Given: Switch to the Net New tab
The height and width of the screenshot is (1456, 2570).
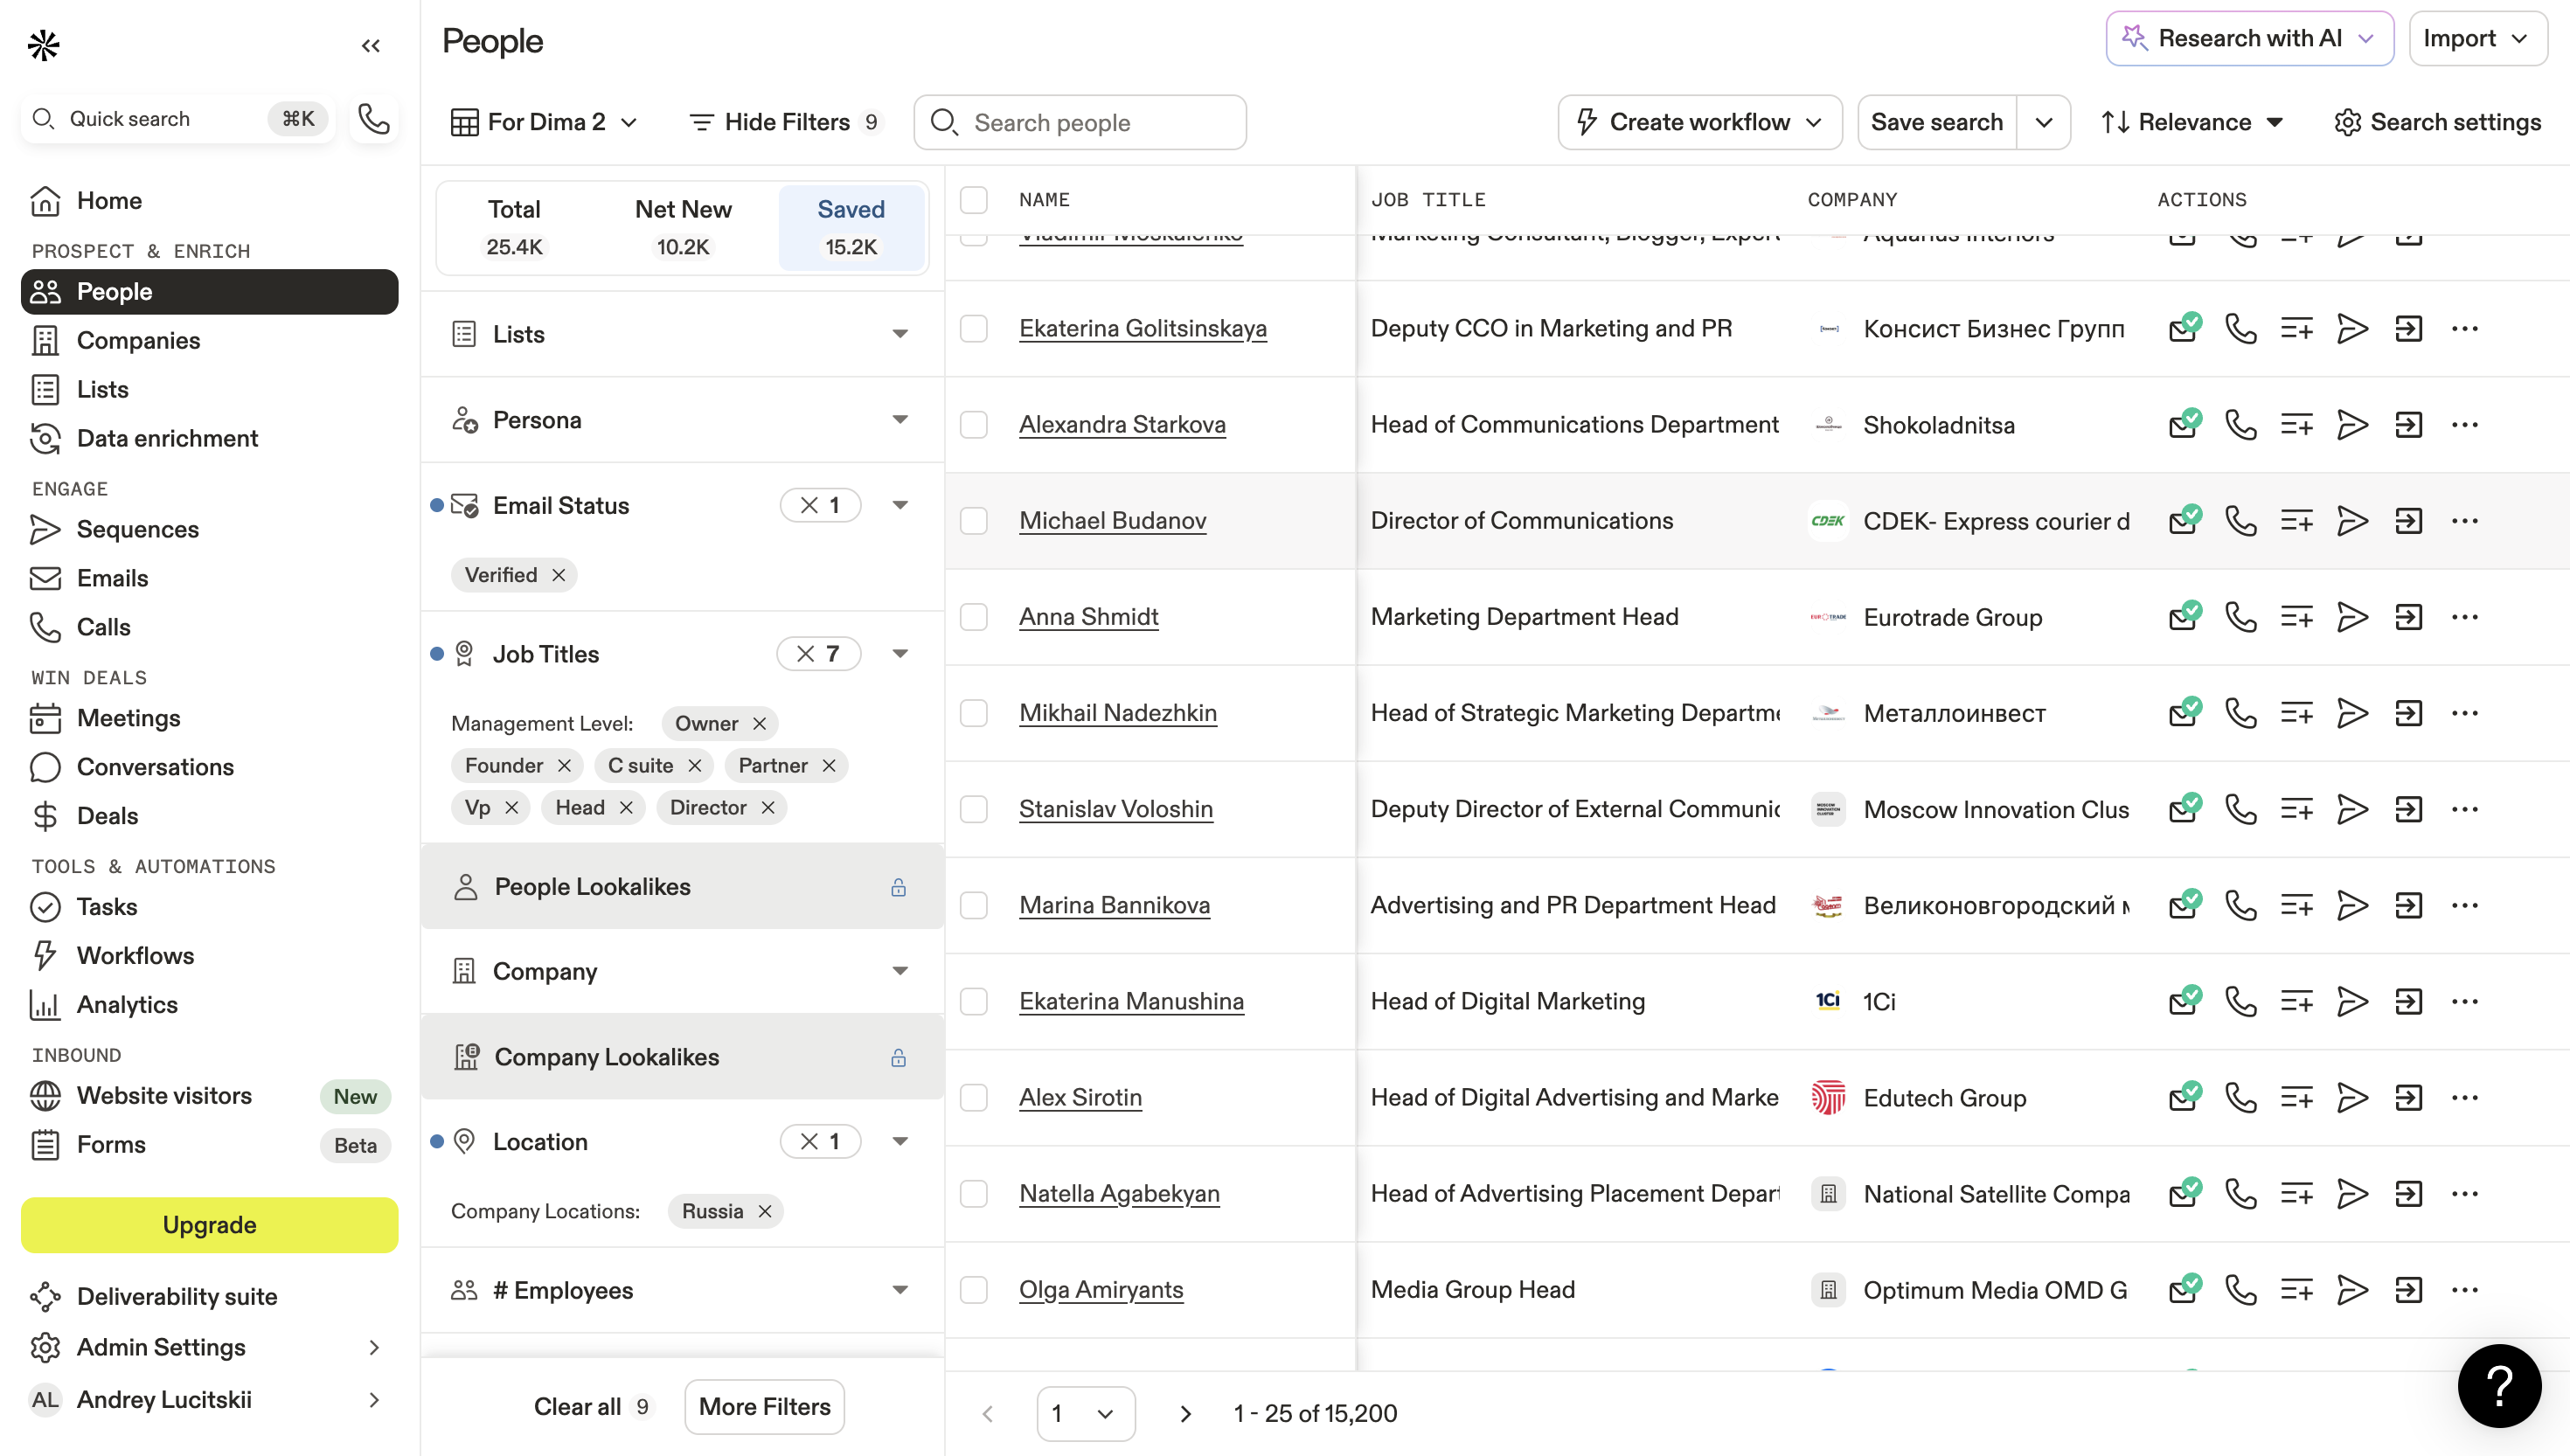Looking at the screenshot, I should point(683,227).
